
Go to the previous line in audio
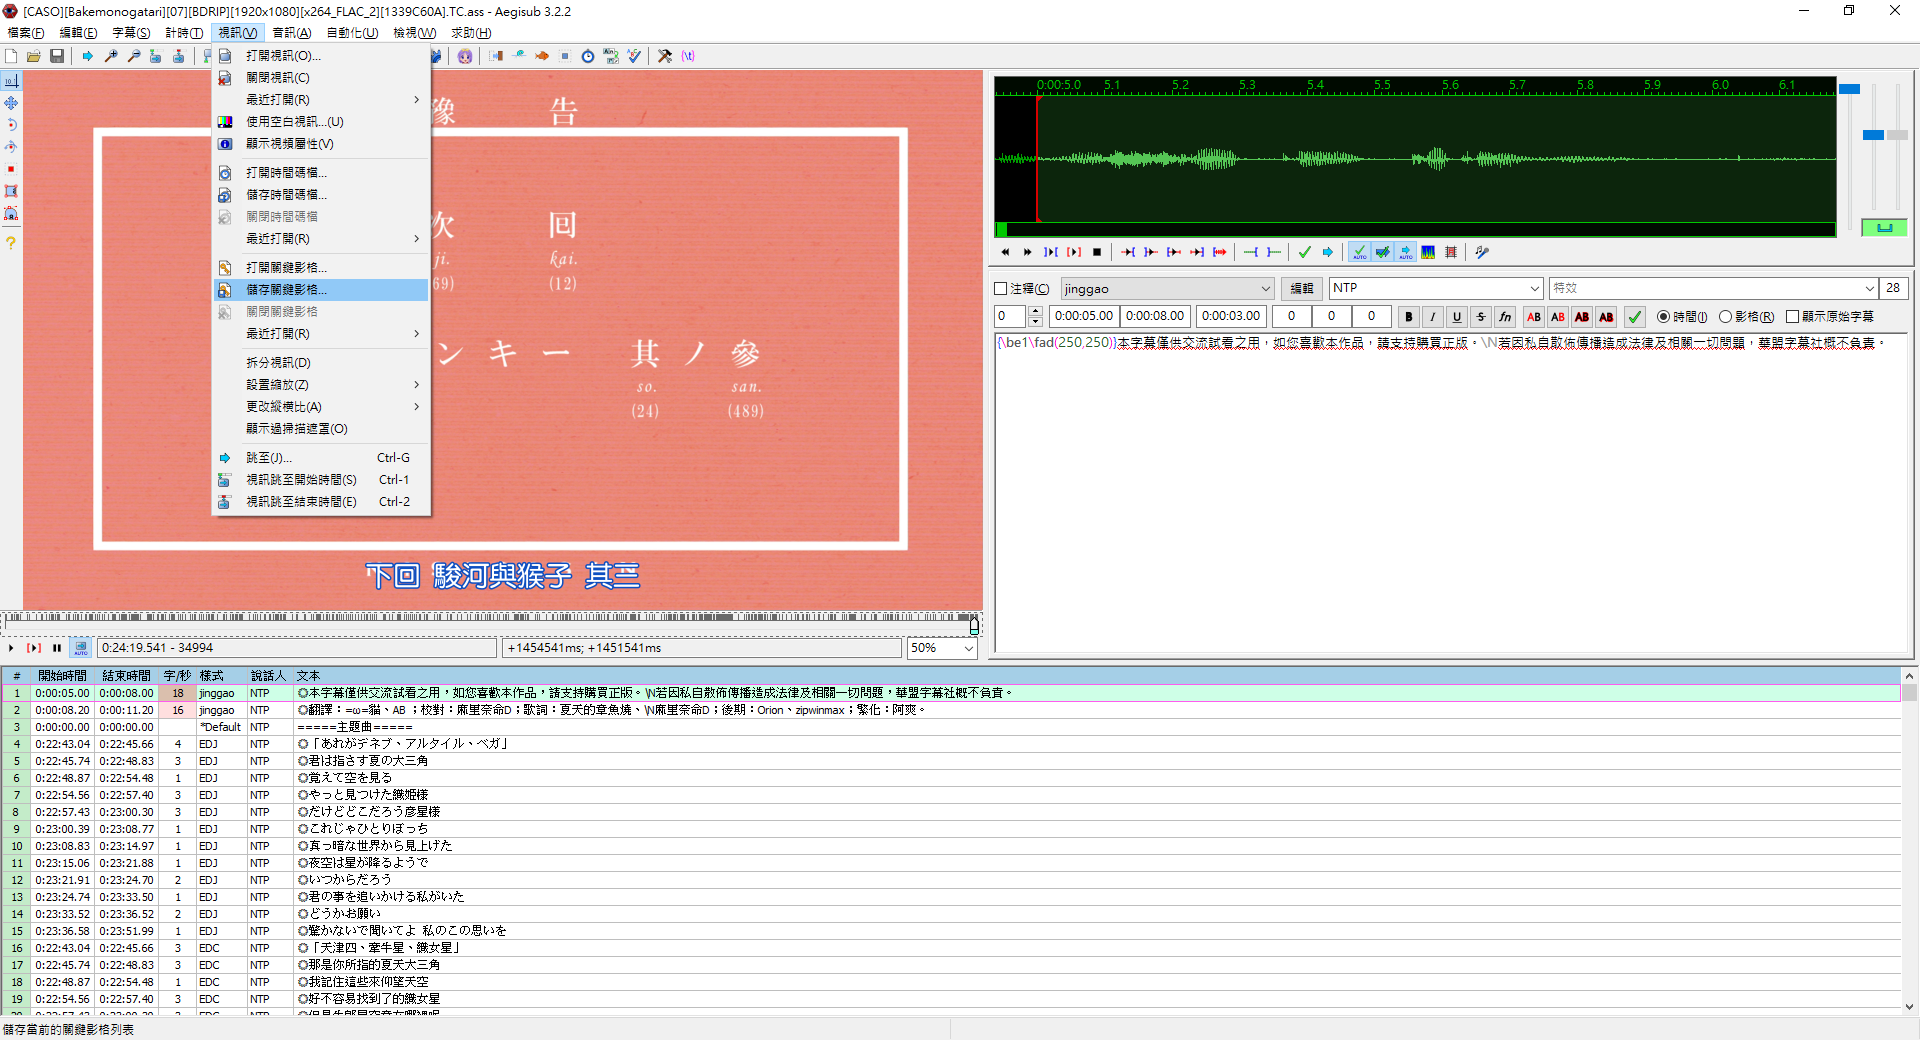pyautogui.click(x=1005, y=252)
